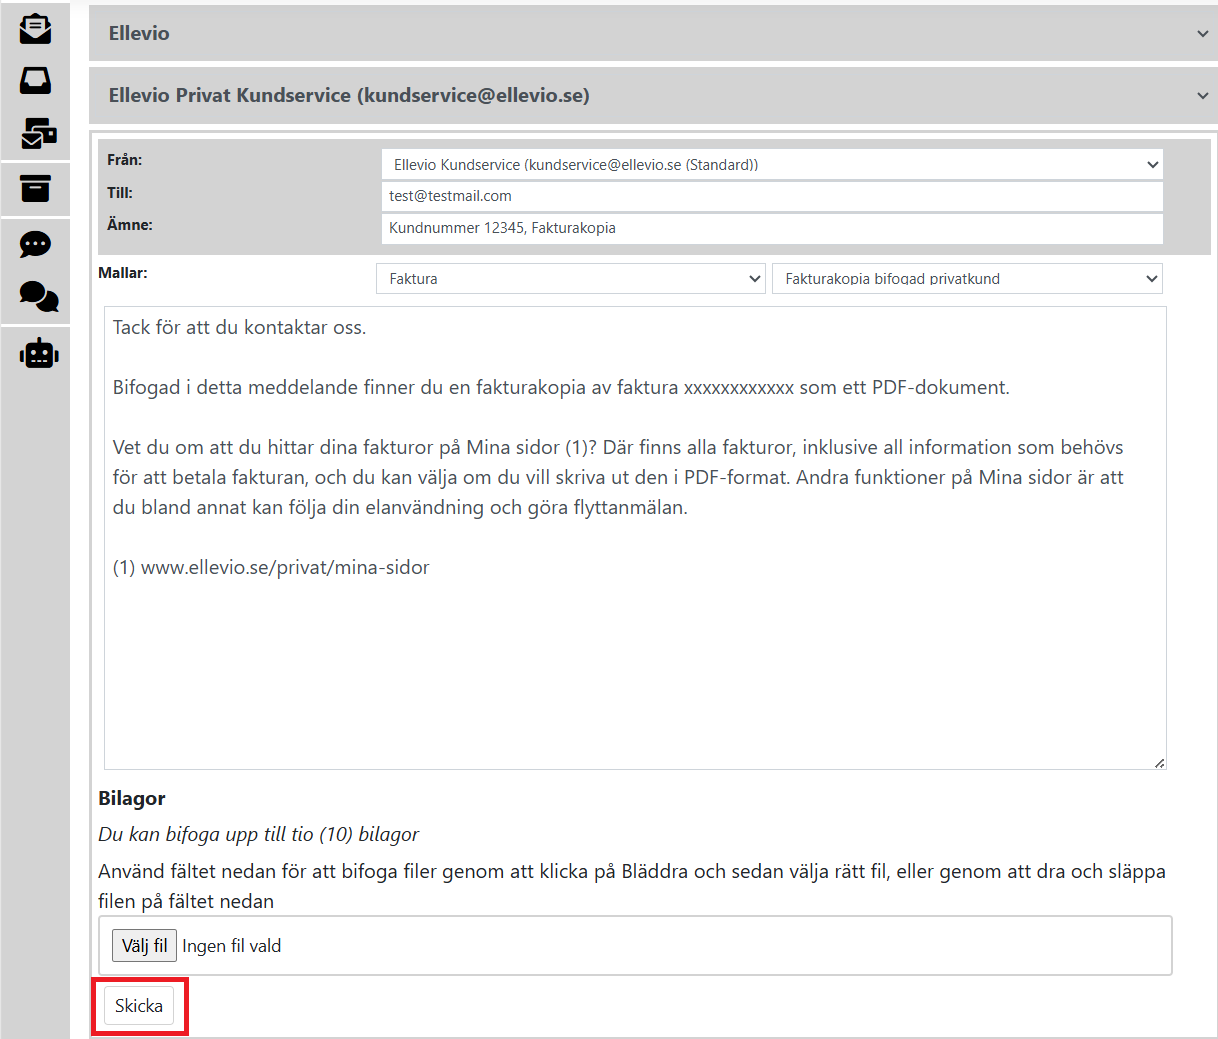
Task: Click the text area resize grip
Action: tap(1159, 763)
